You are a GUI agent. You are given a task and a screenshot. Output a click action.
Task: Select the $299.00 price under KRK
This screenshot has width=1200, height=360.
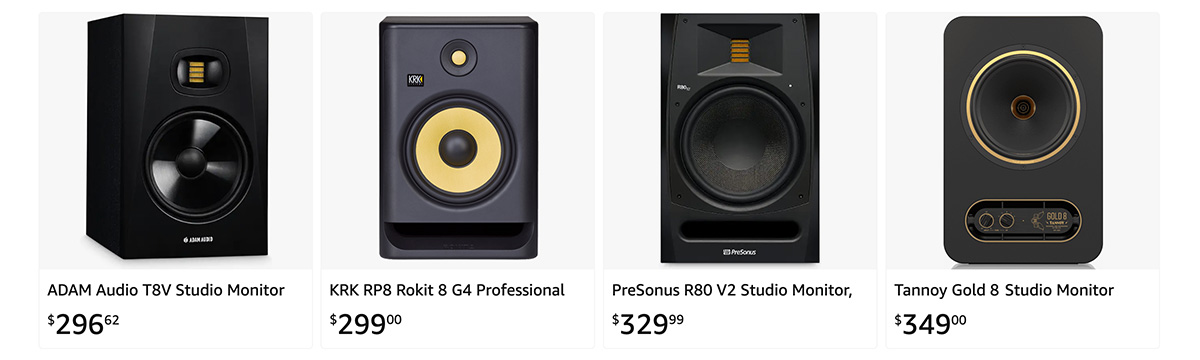[366, 324]
